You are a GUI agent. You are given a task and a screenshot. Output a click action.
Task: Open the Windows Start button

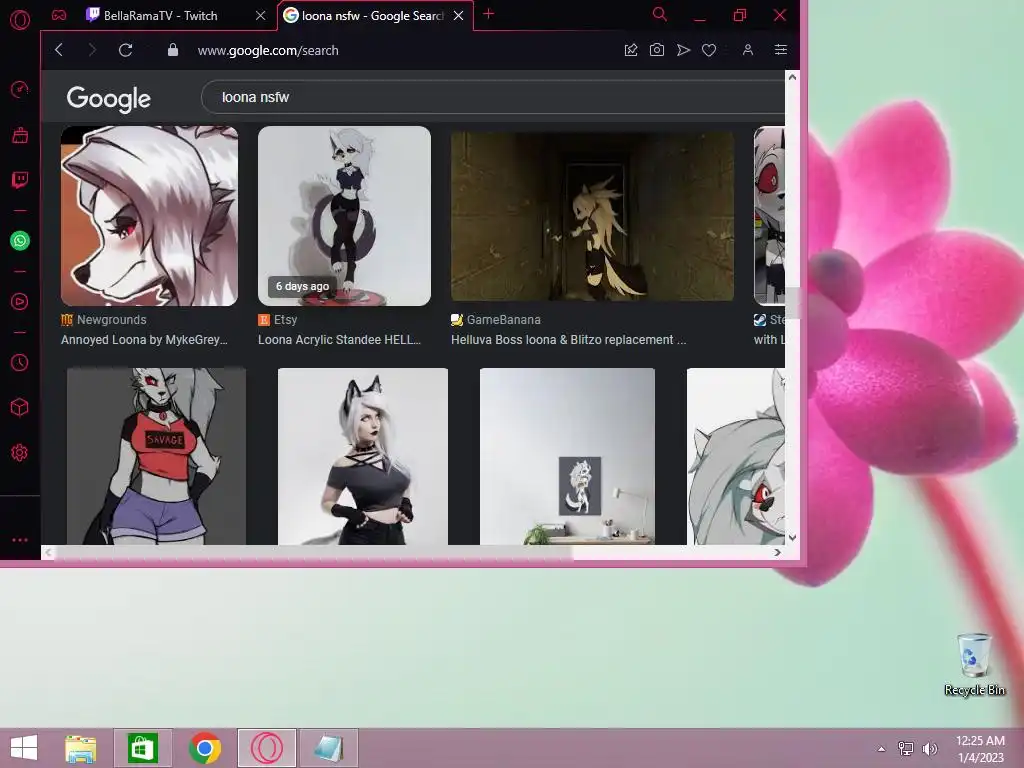(x=24, y=748)
